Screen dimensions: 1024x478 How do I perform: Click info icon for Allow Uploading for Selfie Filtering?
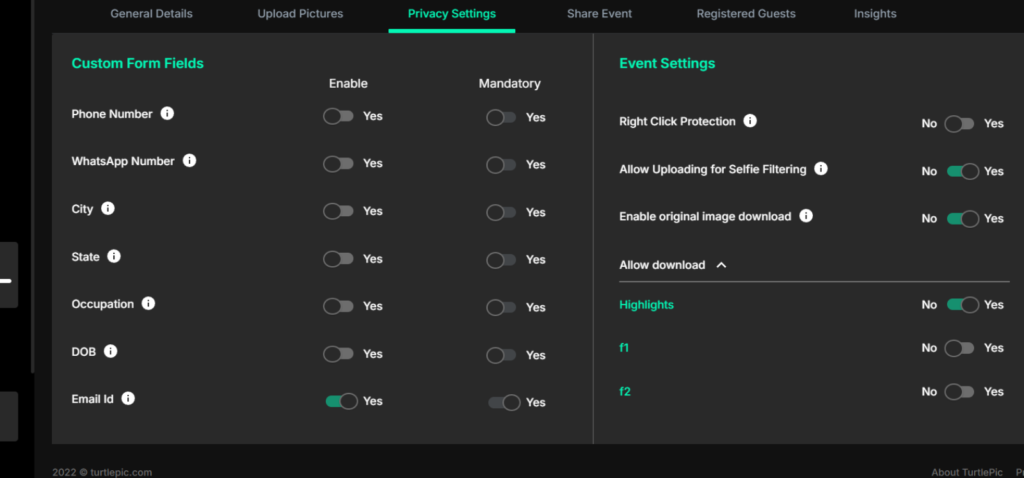click(820, 169)
